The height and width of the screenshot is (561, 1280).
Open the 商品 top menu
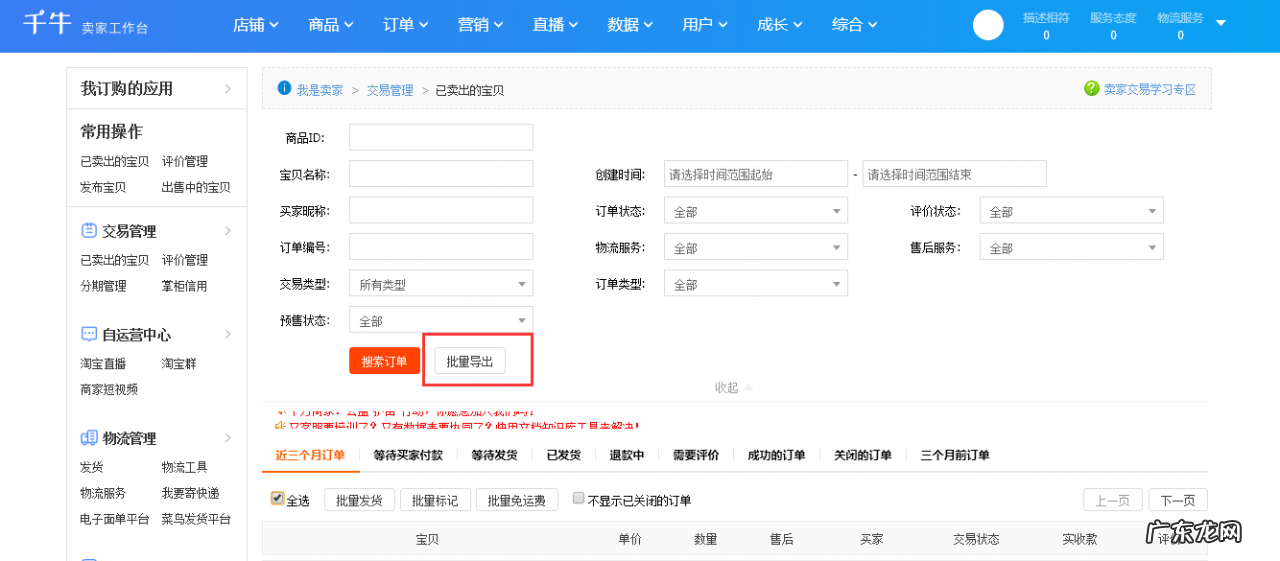click(x=330, y=25)
